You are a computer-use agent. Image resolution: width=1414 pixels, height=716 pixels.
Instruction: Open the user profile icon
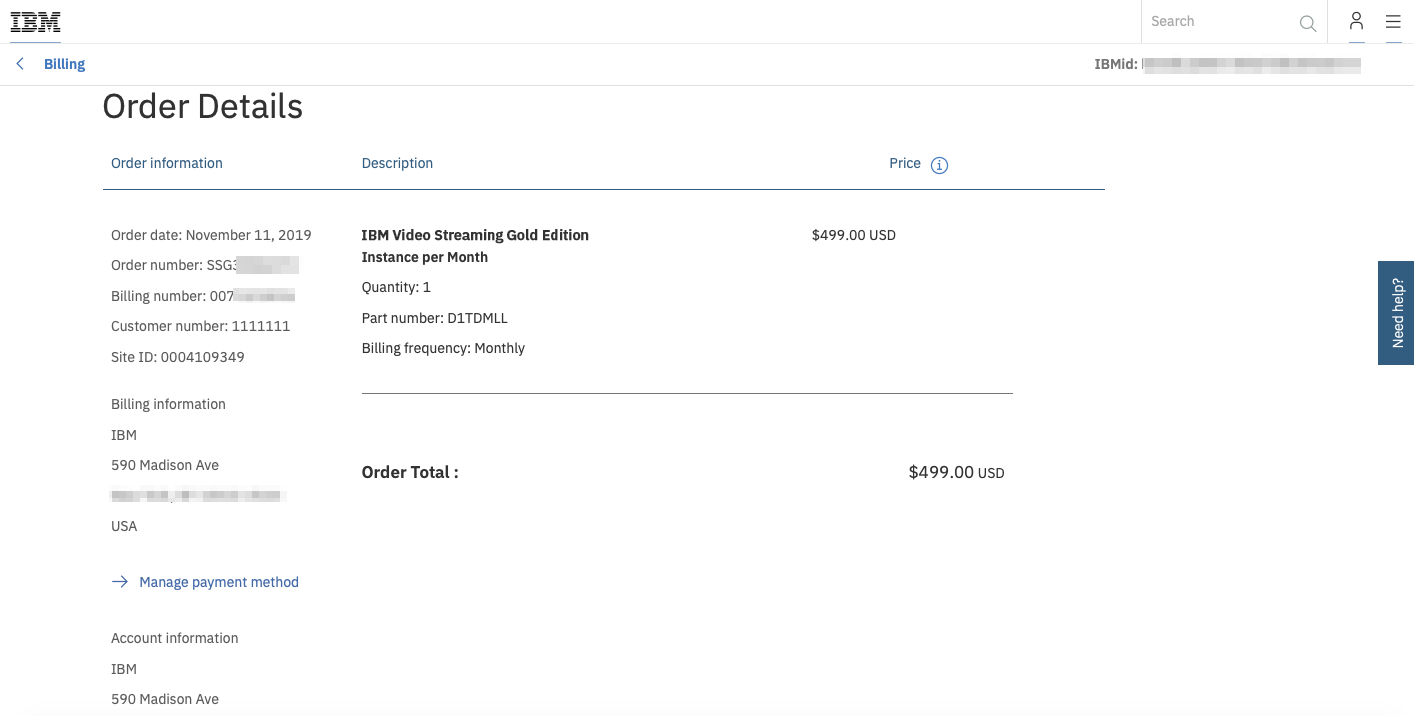pyautogui.click(x=1356, y=21)
